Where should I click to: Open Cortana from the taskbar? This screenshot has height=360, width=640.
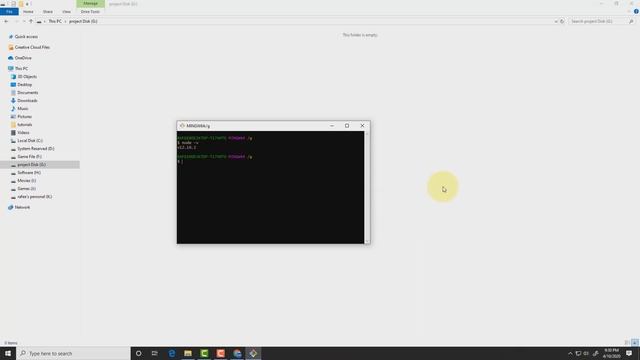[x=139, y=353]
